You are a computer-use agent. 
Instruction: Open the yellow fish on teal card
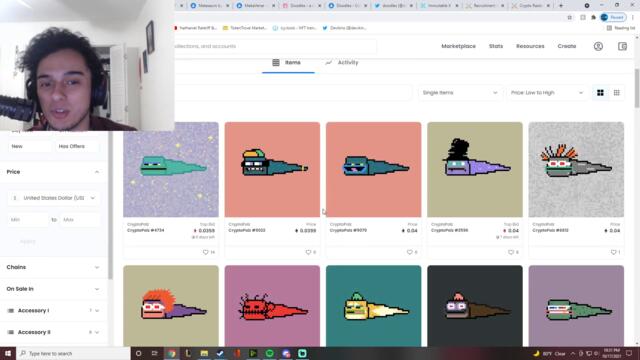(373, 306)
